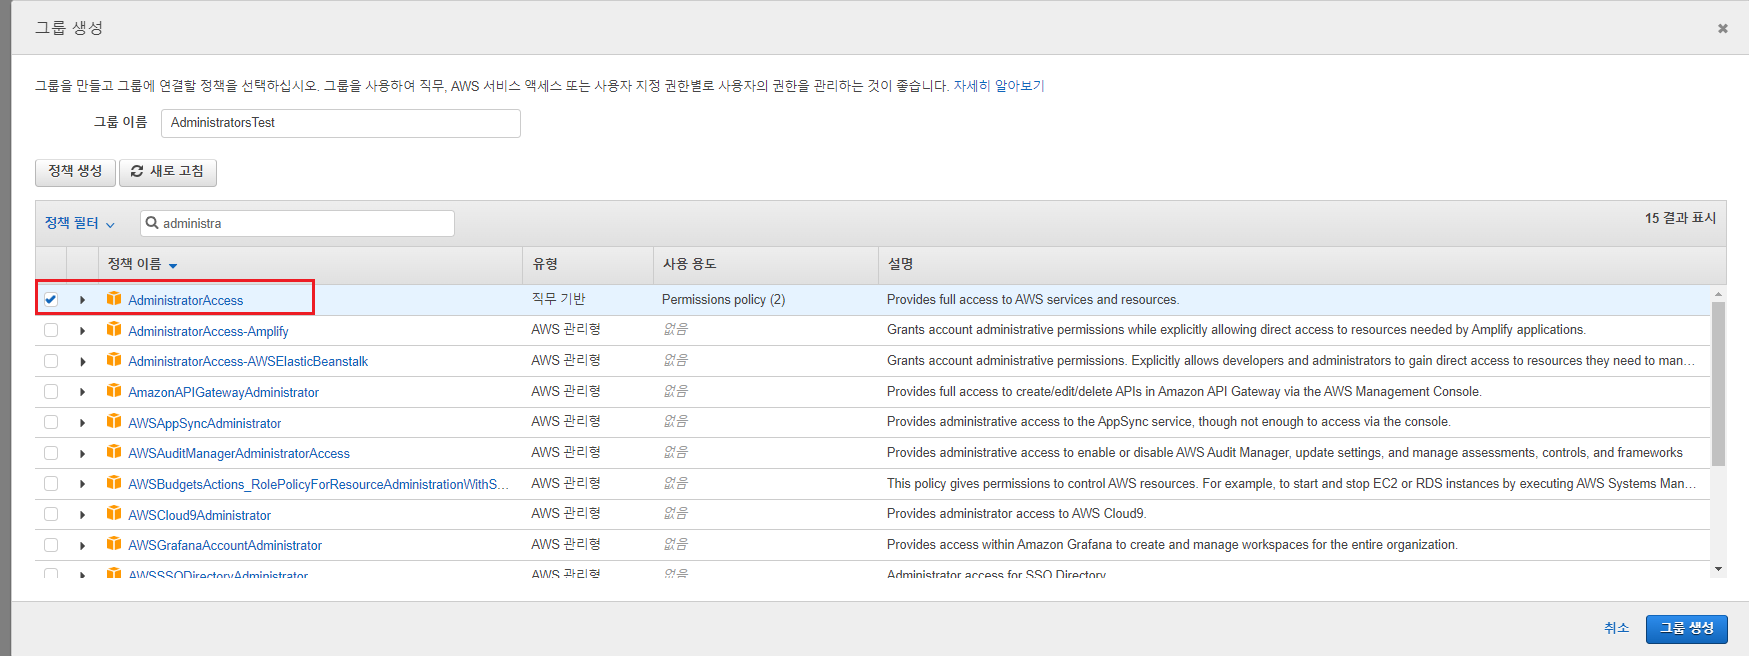The height and width of the screenshot is (656, 1749).
Task: Check the AWSGrafanaAccountAdministrator checkbox
Action: click(51, 545)
